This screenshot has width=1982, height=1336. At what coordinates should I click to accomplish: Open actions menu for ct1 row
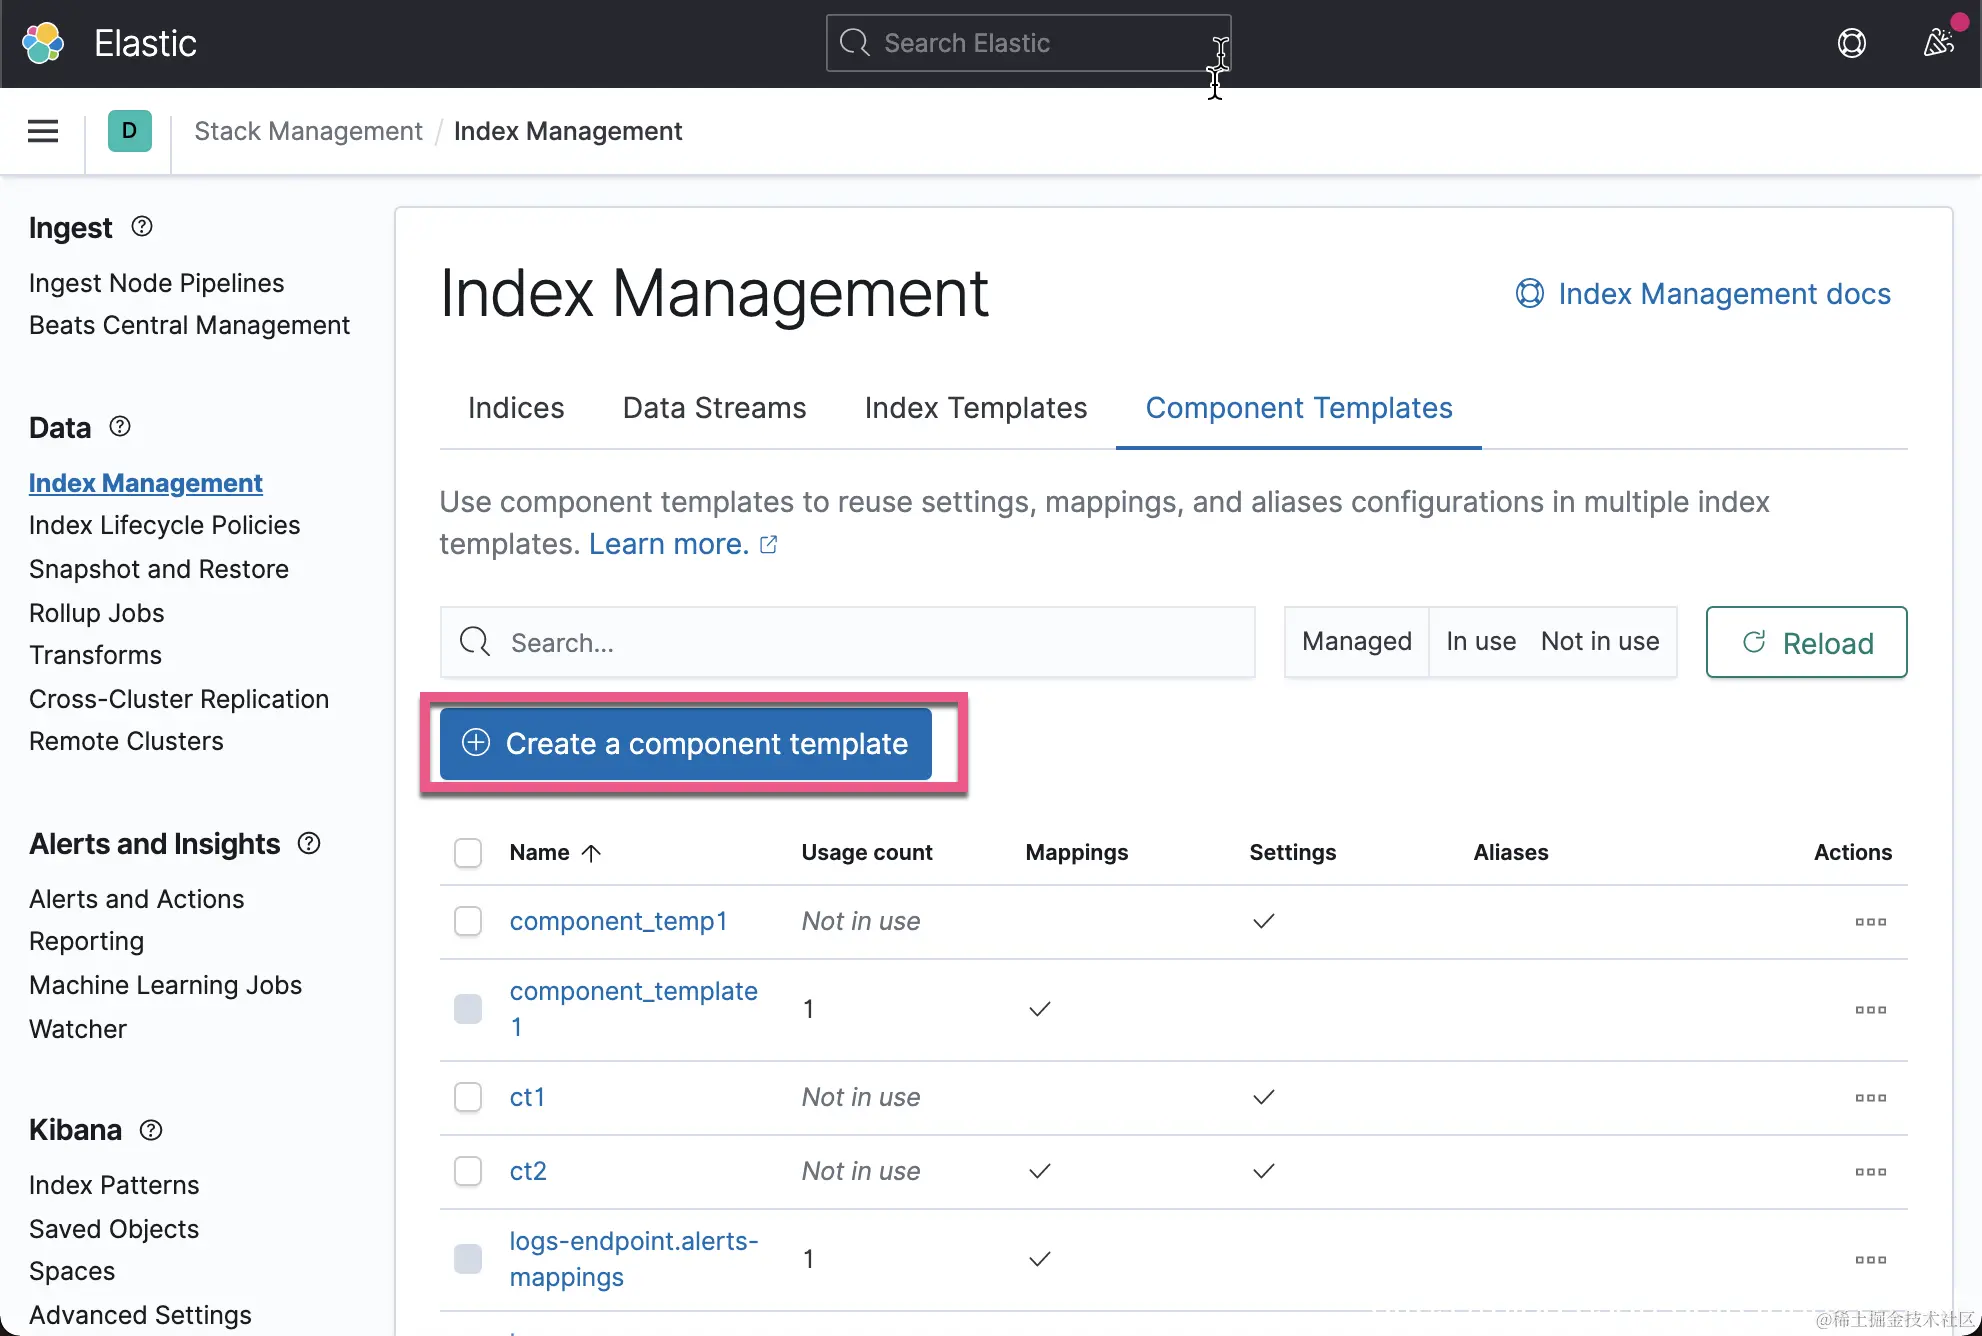point(1870,1098)
